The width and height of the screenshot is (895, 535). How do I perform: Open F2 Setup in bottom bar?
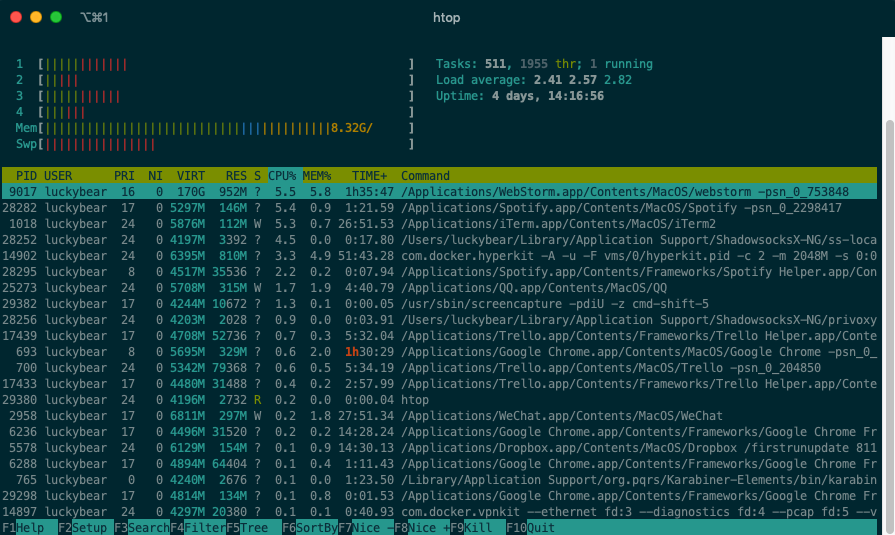coord(86,527)
